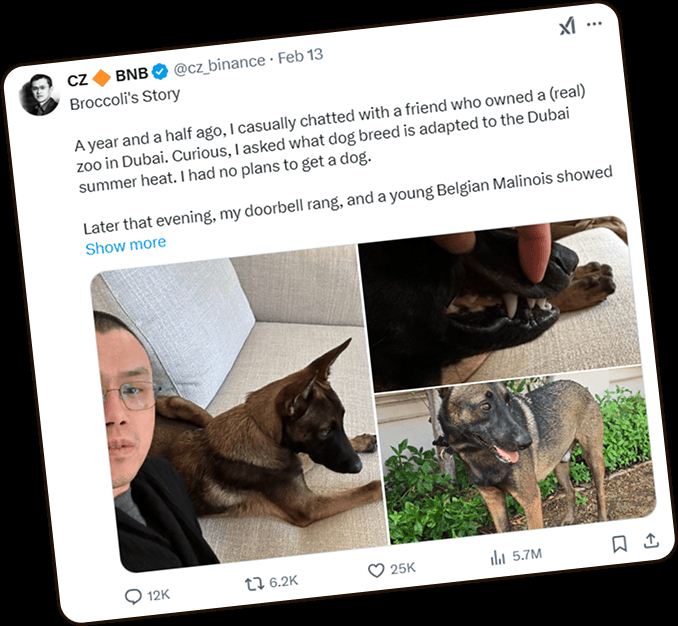Click the orange diamond BNB icon
The image size is (678, 626).
pyautogui.click(x=102, y=77)
